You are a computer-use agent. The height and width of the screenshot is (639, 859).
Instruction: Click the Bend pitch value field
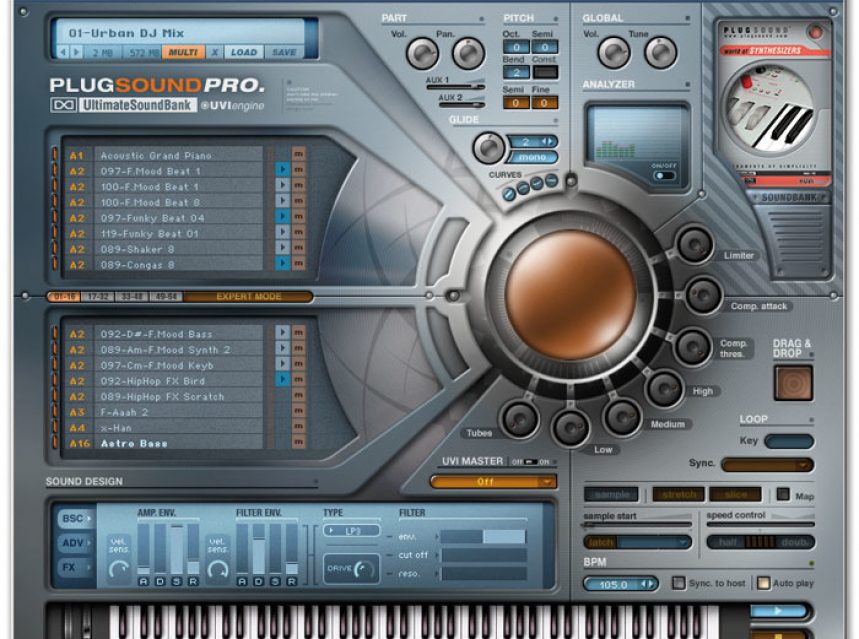point(516,72)
